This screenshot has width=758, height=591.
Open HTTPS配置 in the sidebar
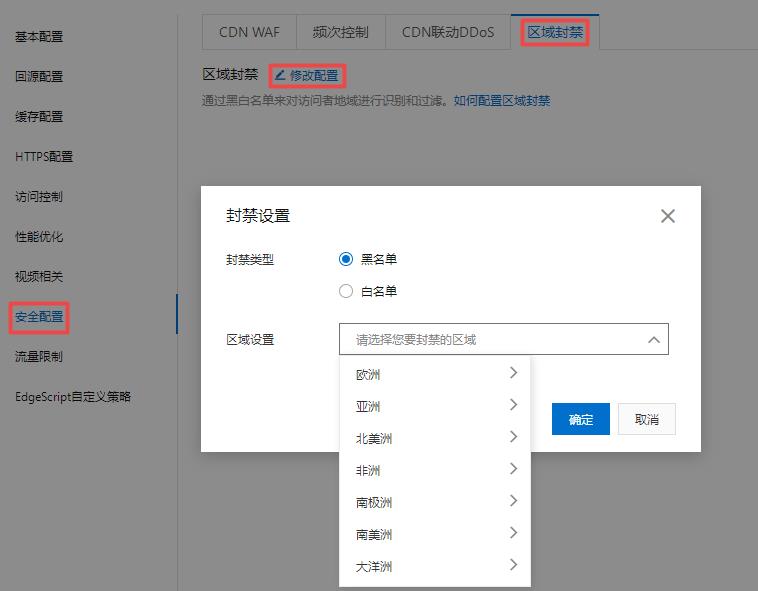[x=44, y=157]
